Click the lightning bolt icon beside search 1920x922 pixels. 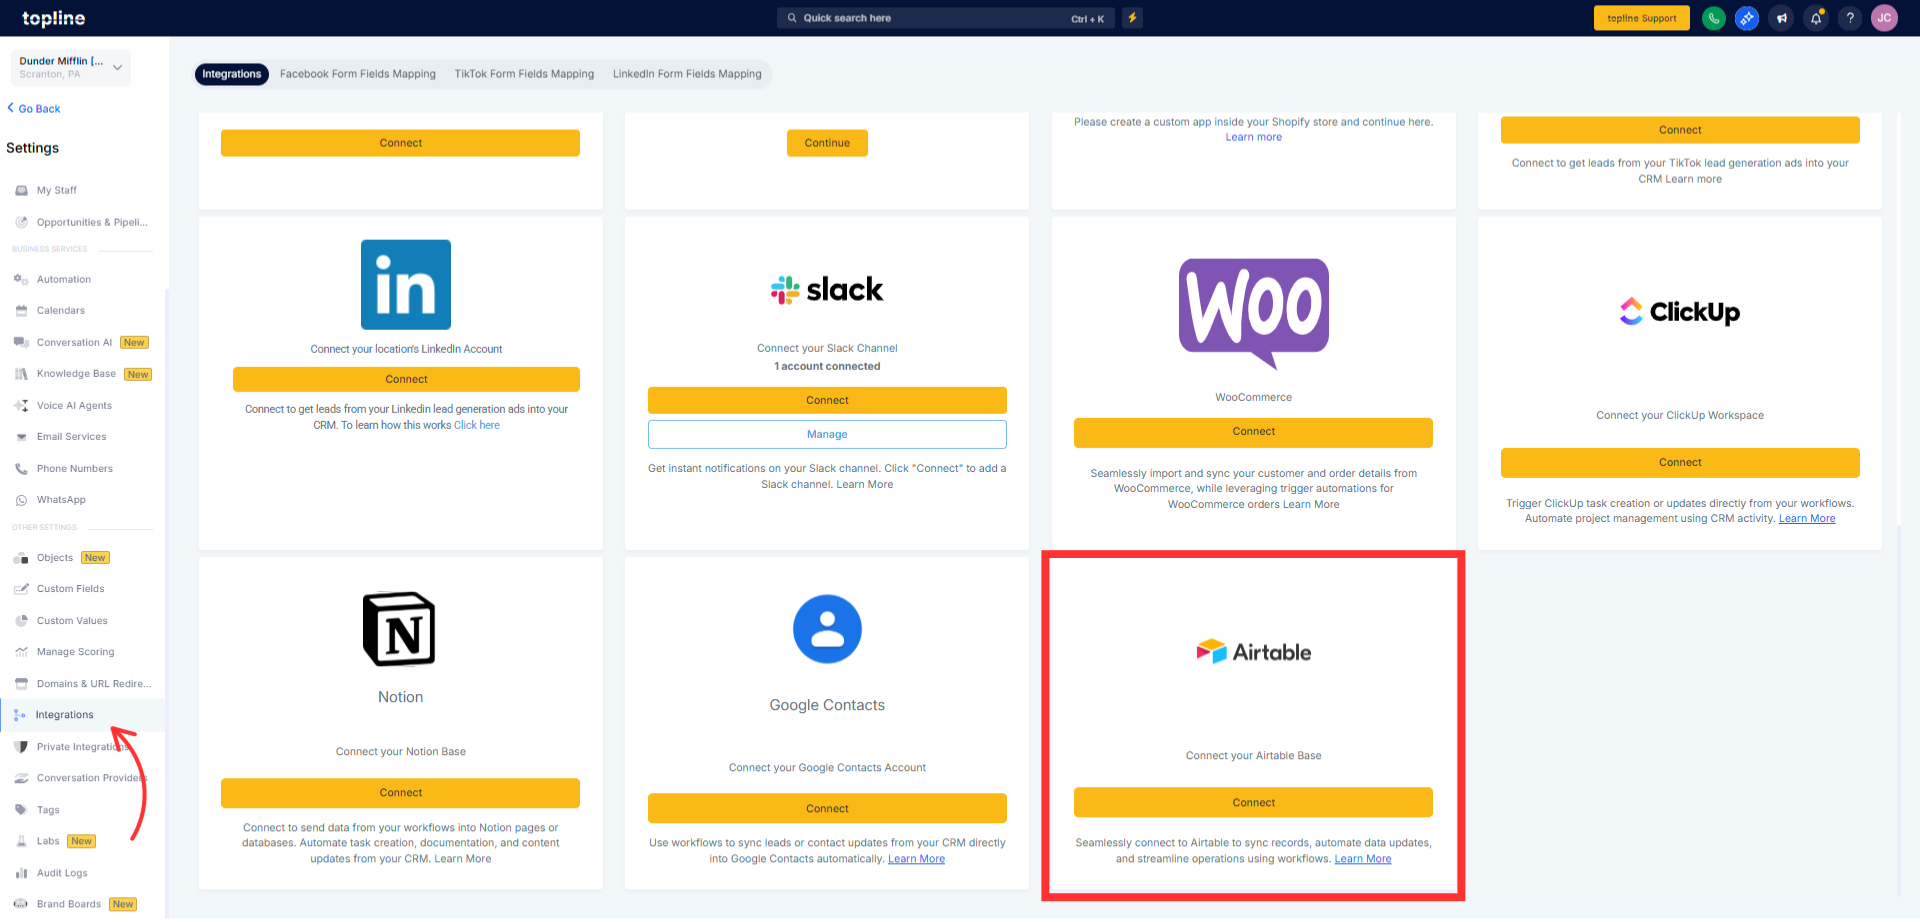coord(1132,18)
